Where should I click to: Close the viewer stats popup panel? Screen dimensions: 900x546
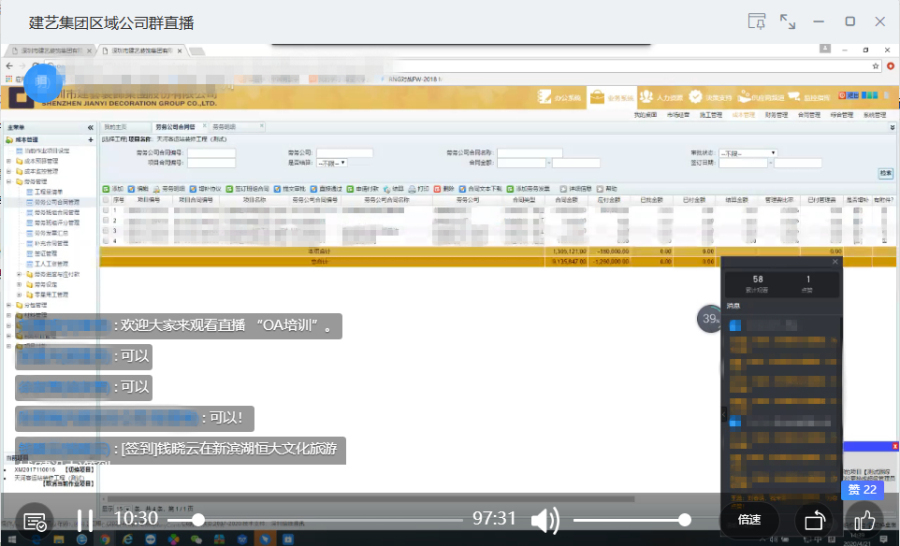pyautogui.click(x=835, y=262)
